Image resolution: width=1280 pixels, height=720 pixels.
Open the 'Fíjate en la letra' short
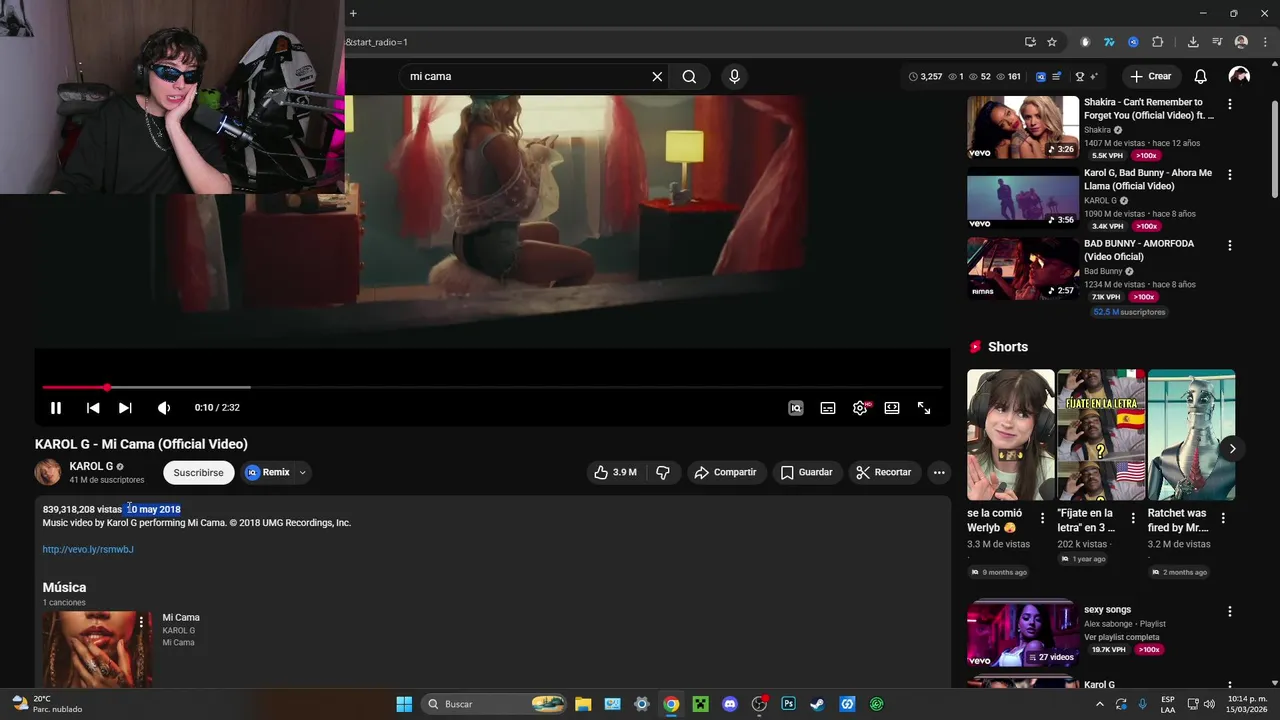tap(1101, 435)
